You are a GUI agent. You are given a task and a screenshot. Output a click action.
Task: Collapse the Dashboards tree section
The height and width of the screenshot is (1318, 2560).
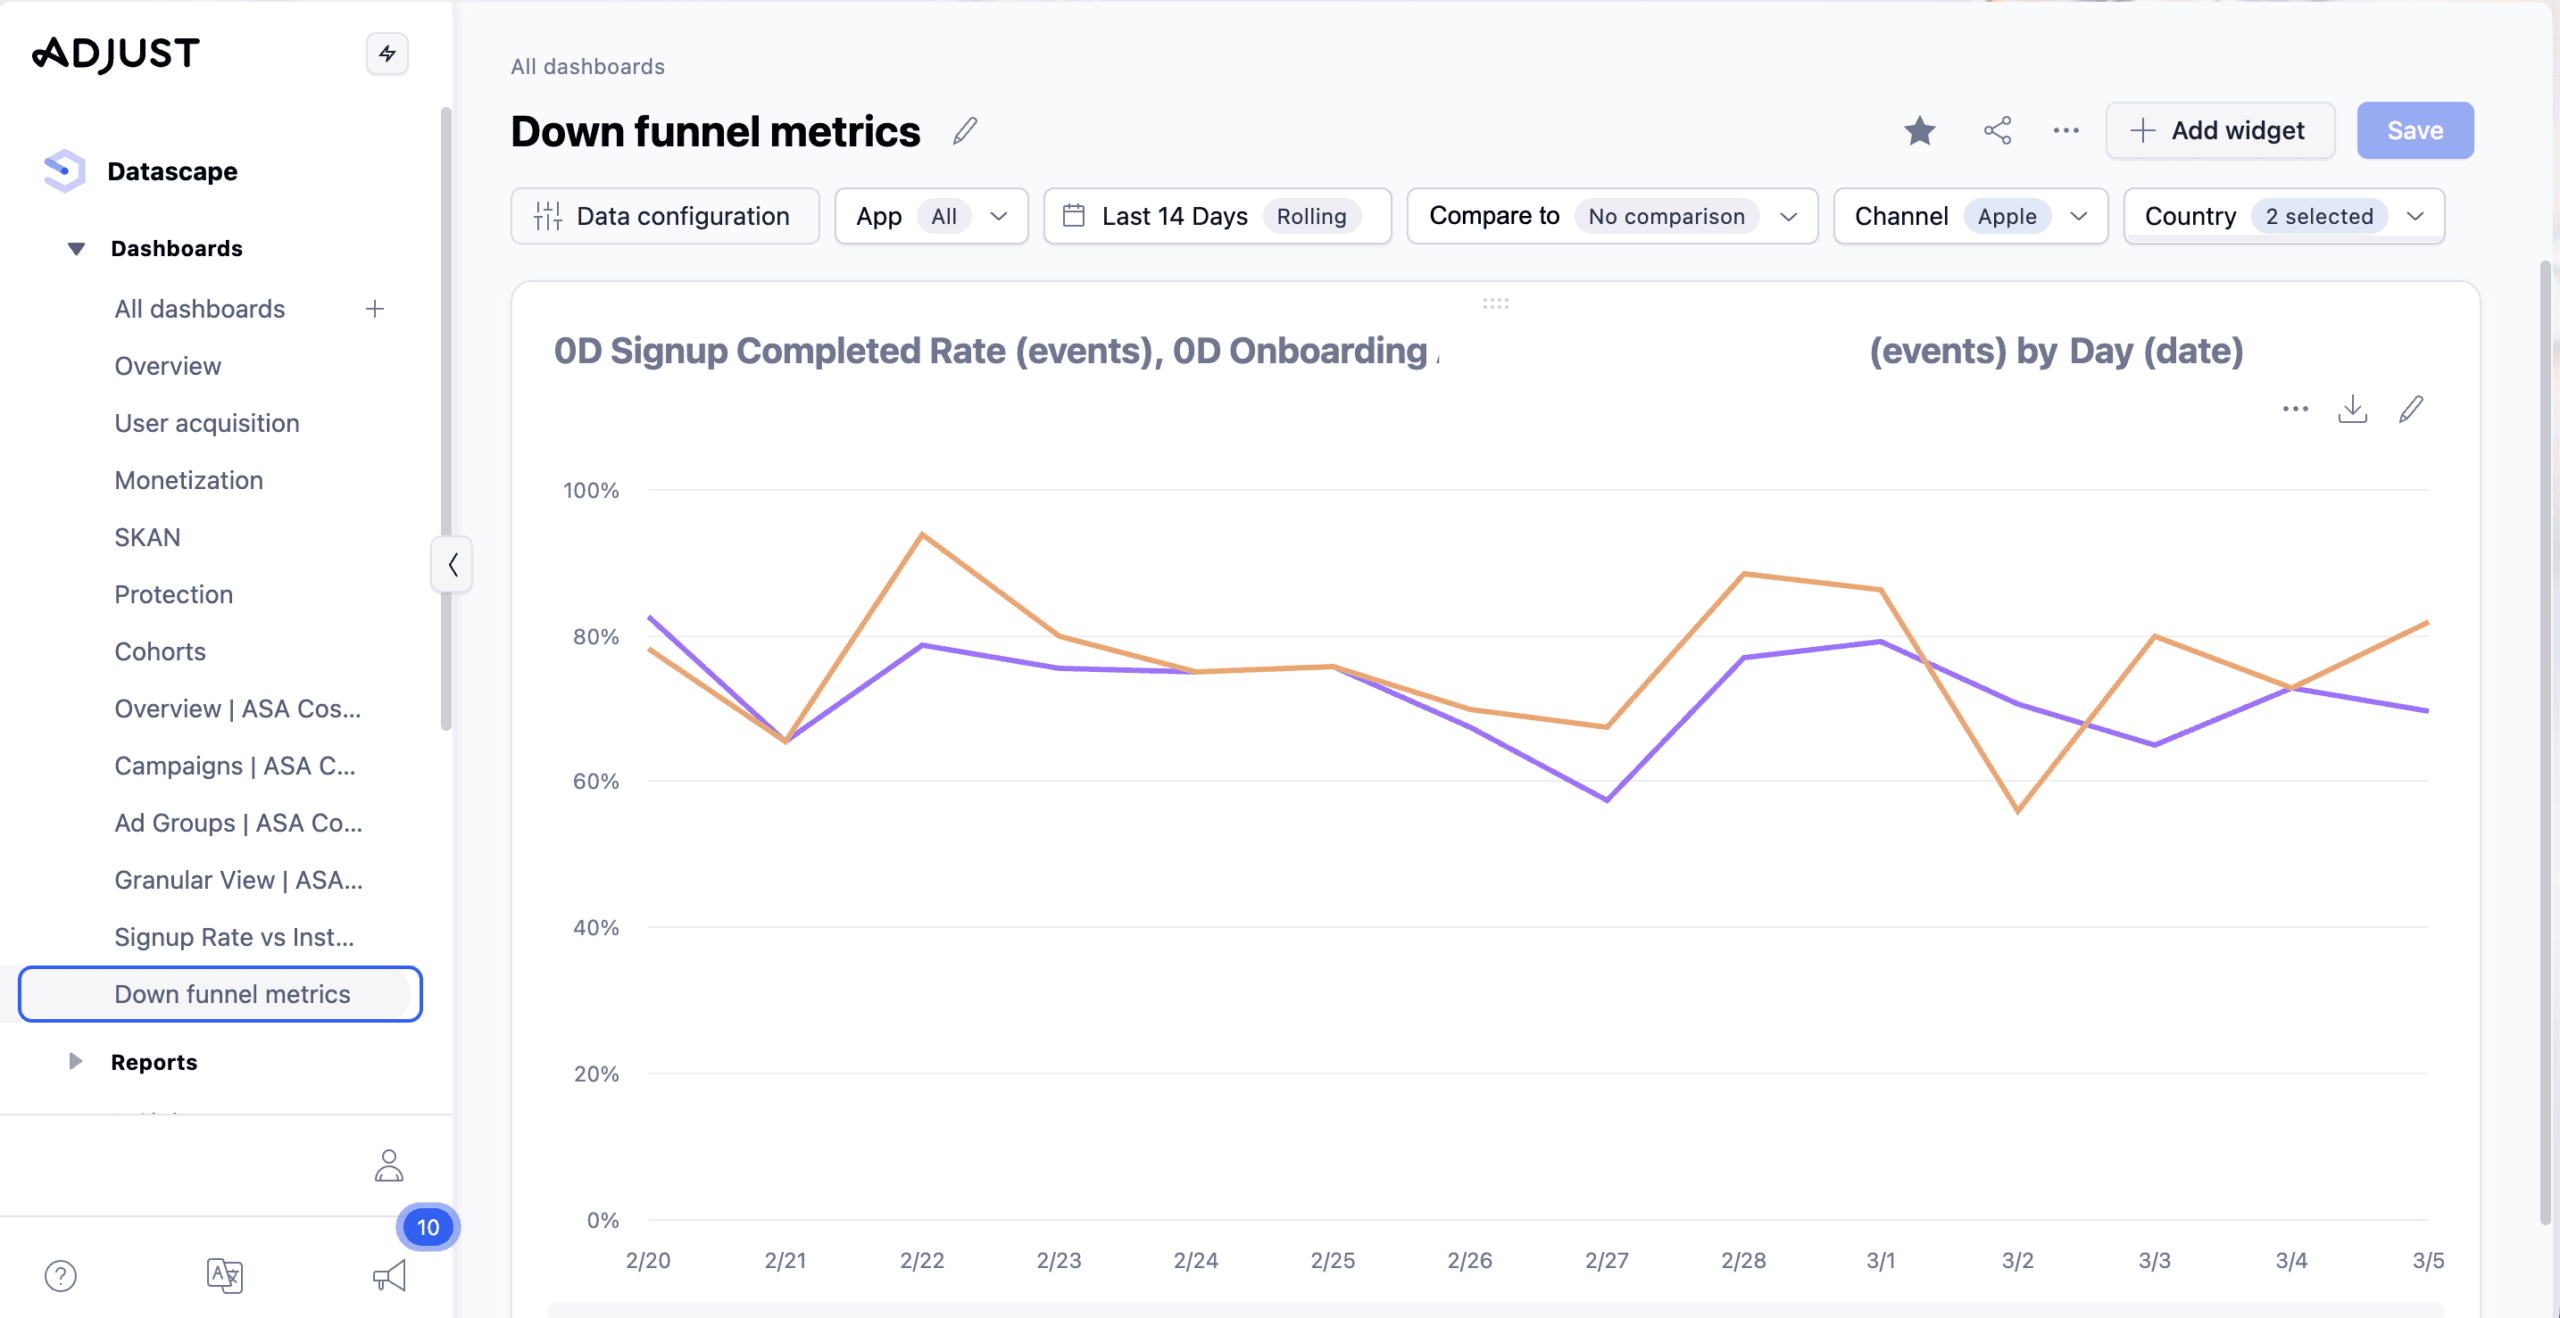pos(76,248)
